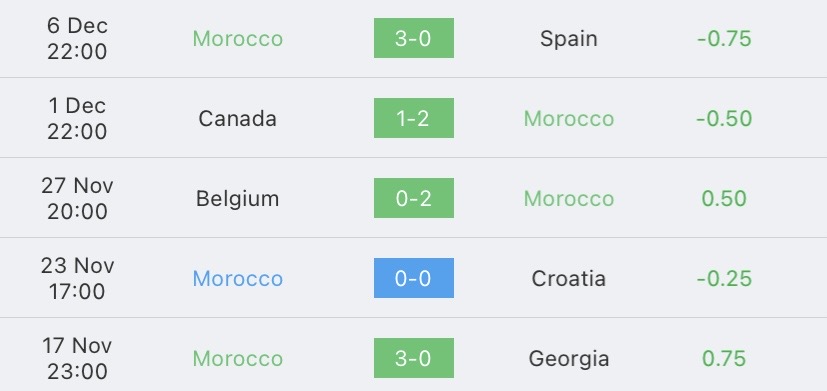
Task: Select the -0.75 handicap value
Action: coord(724,39)
